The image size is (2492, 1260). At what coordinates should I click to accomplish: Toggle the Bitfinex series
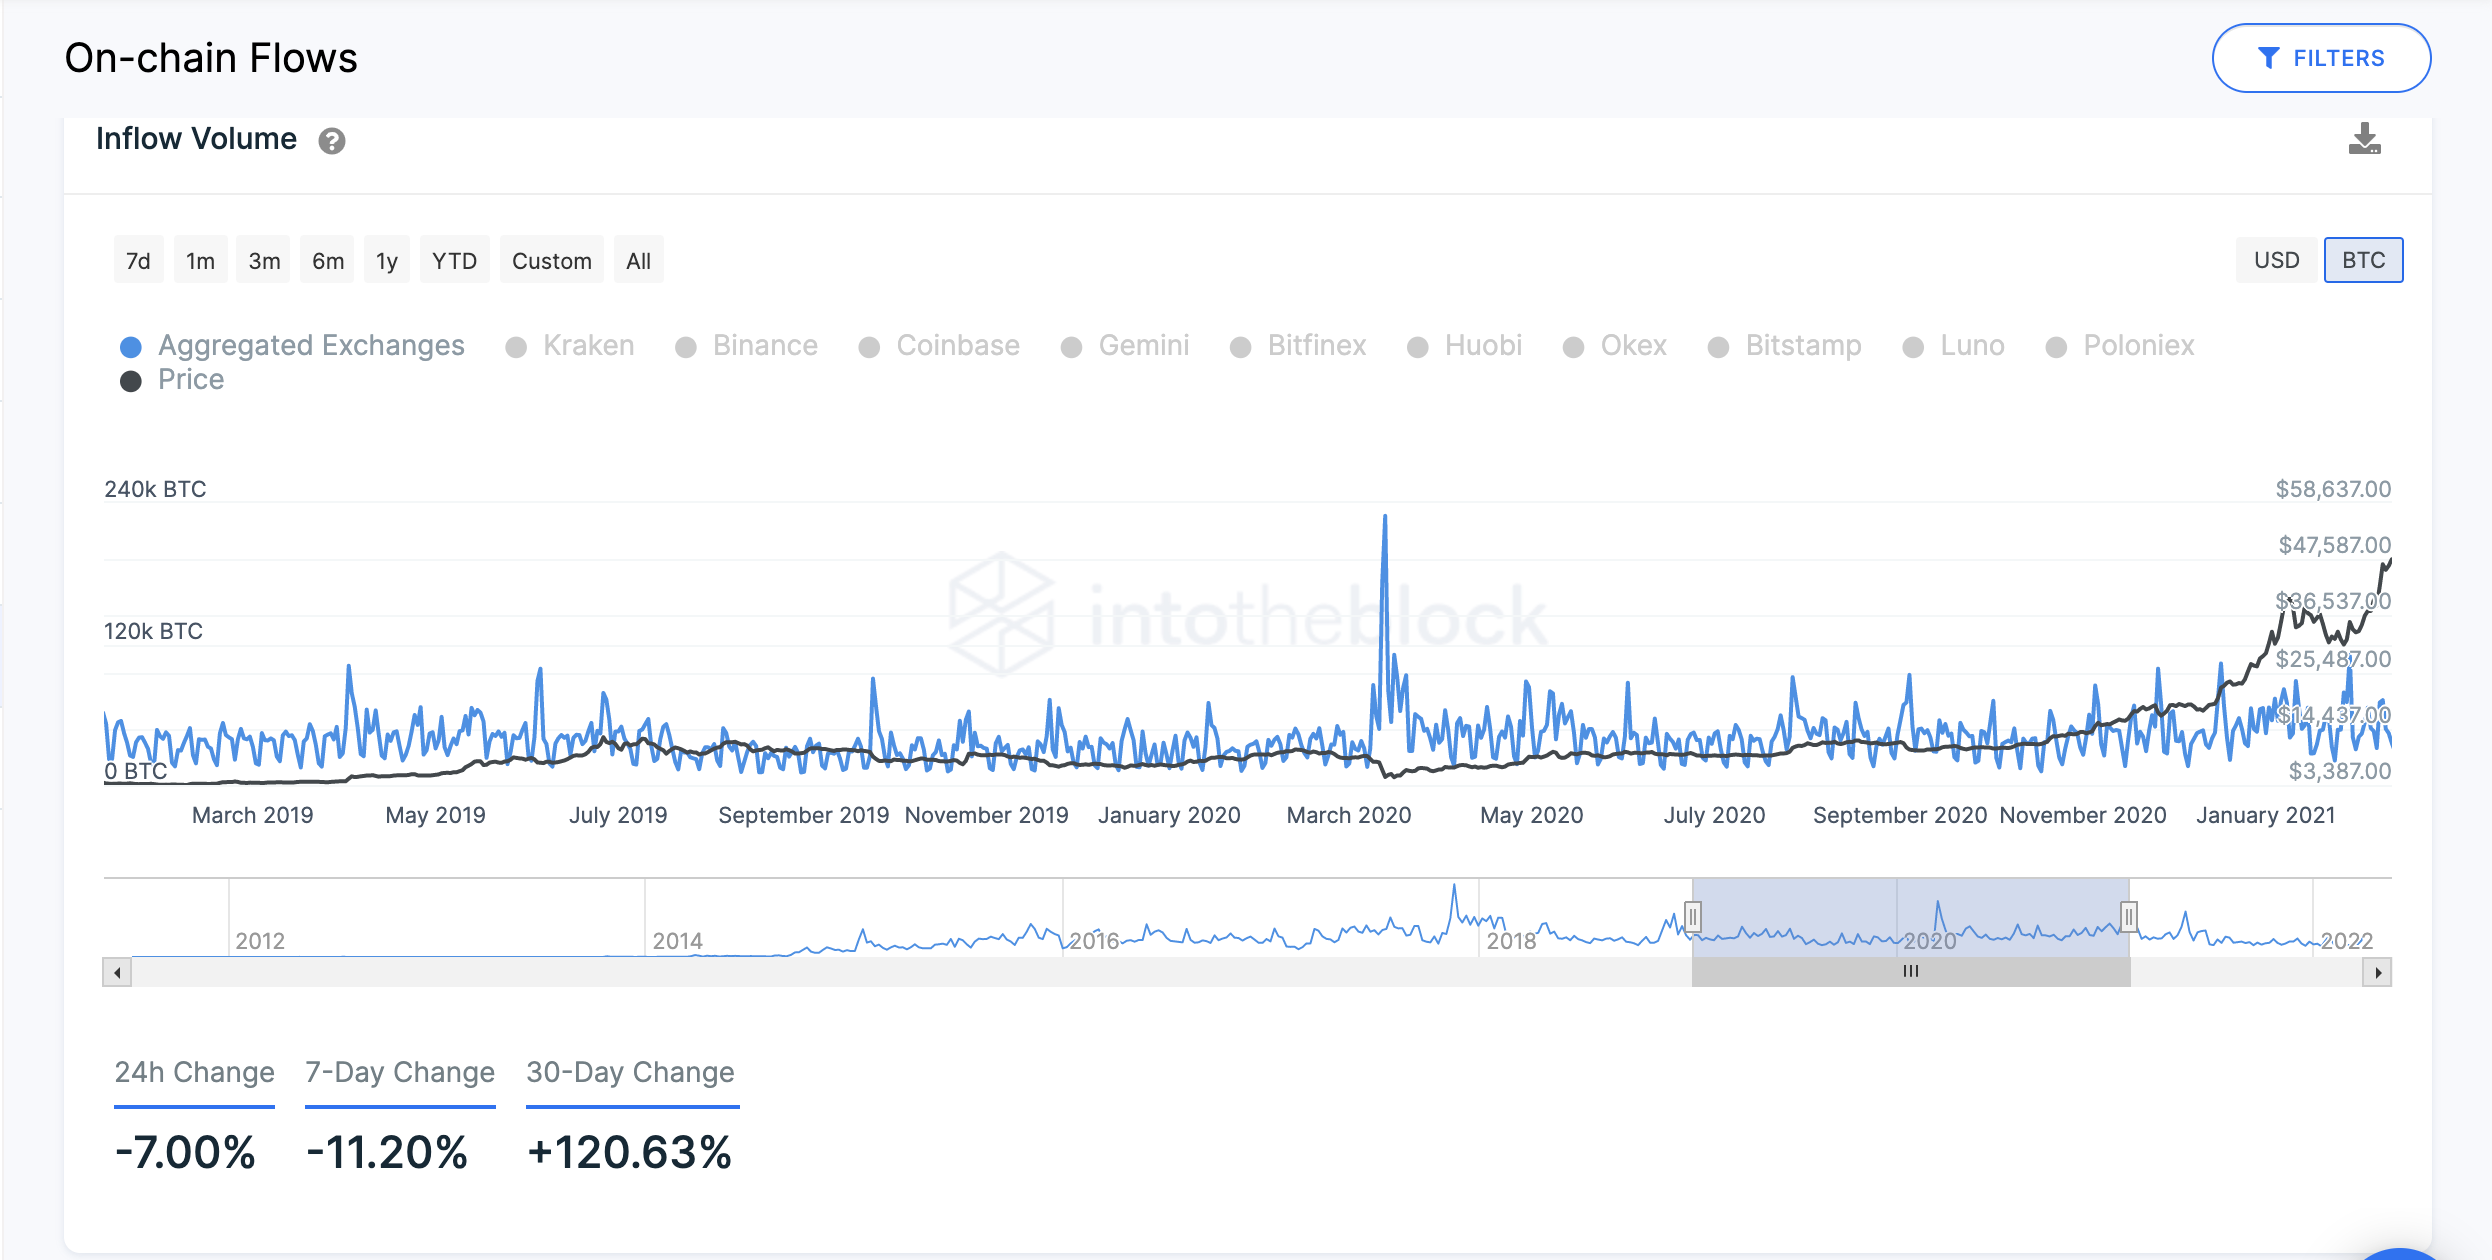click(1298, 346)
